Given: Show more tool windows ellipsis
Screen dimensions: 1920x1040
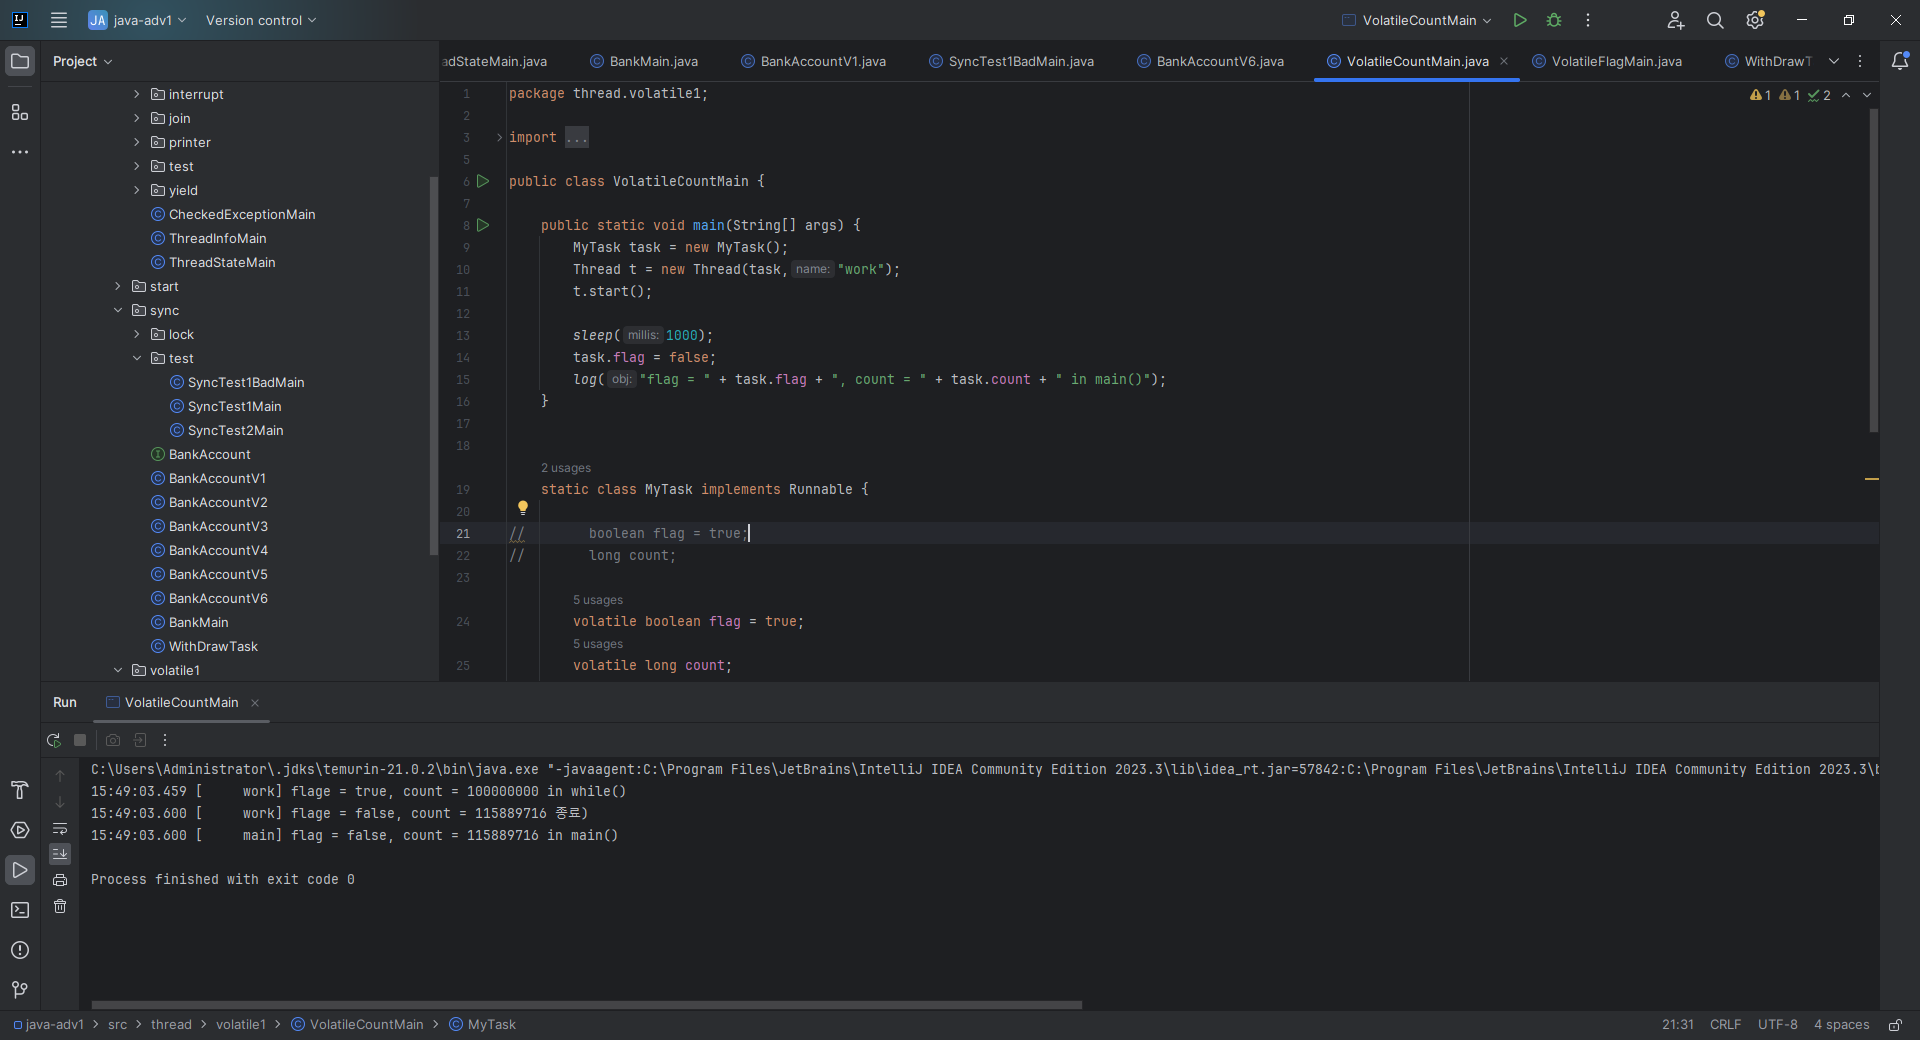Looking at the screenshot, I should coord(20,152).
